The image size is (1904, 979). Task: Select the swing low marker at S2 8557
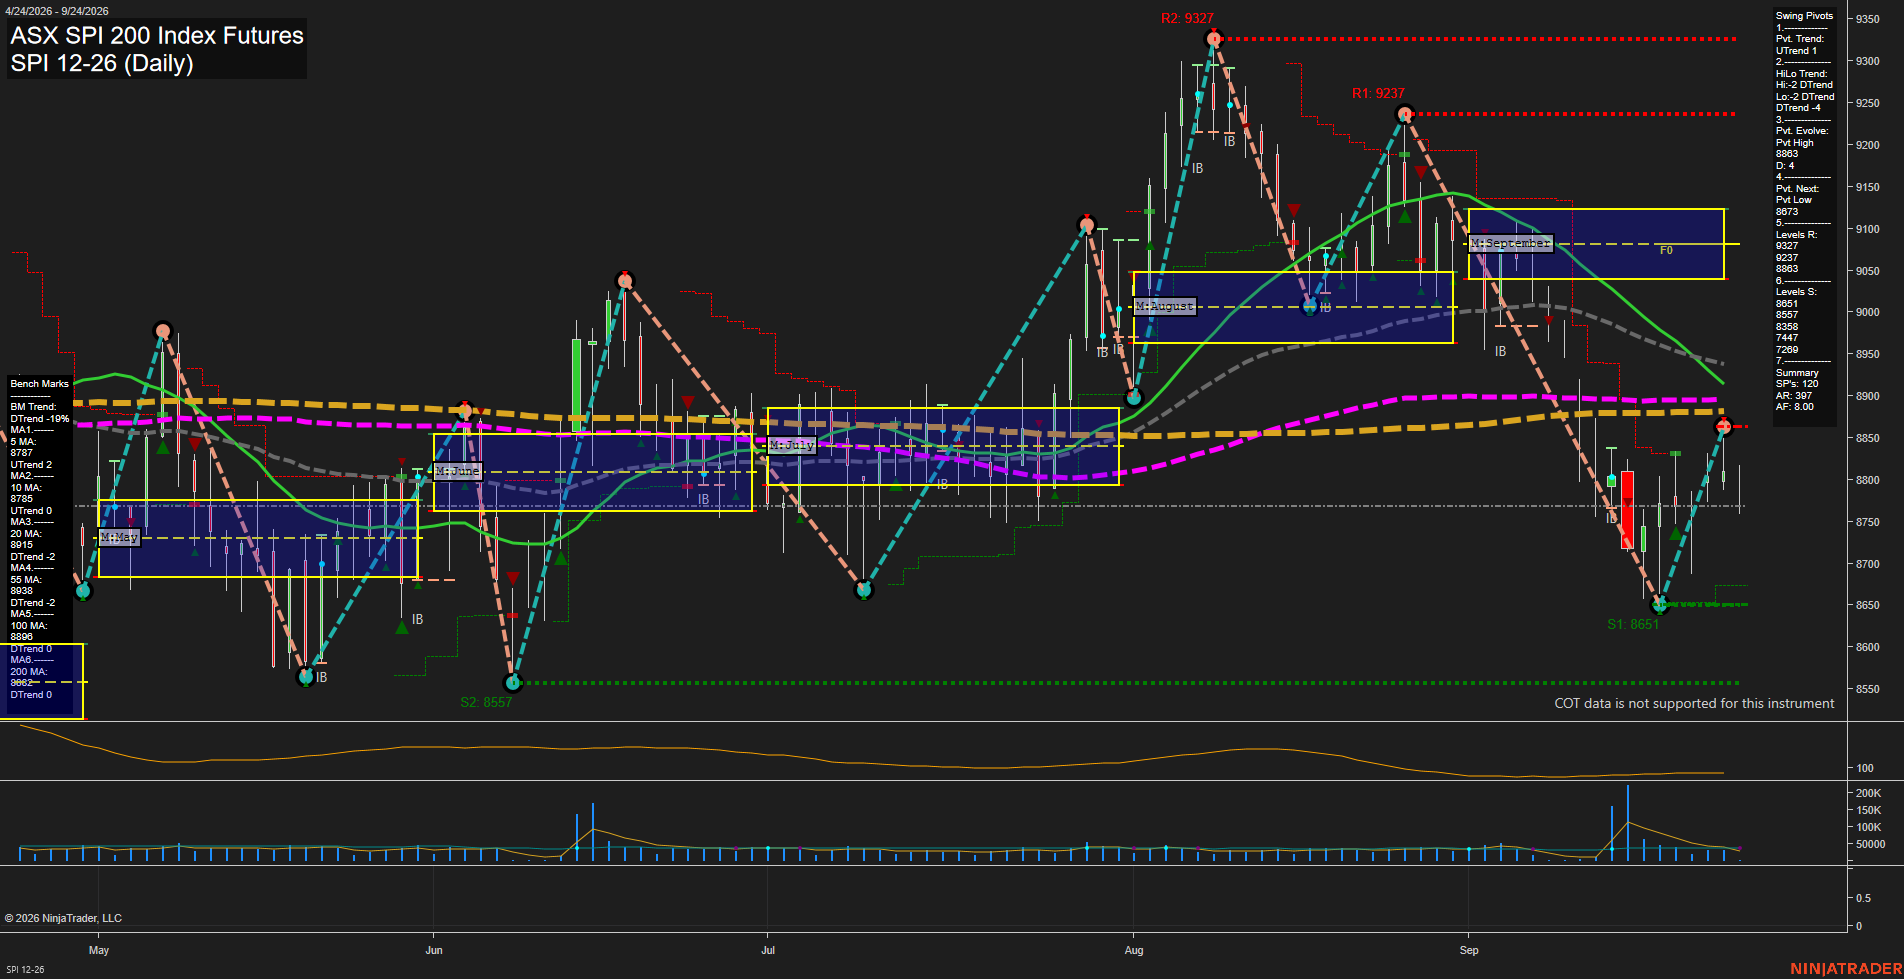click(513, 683)
